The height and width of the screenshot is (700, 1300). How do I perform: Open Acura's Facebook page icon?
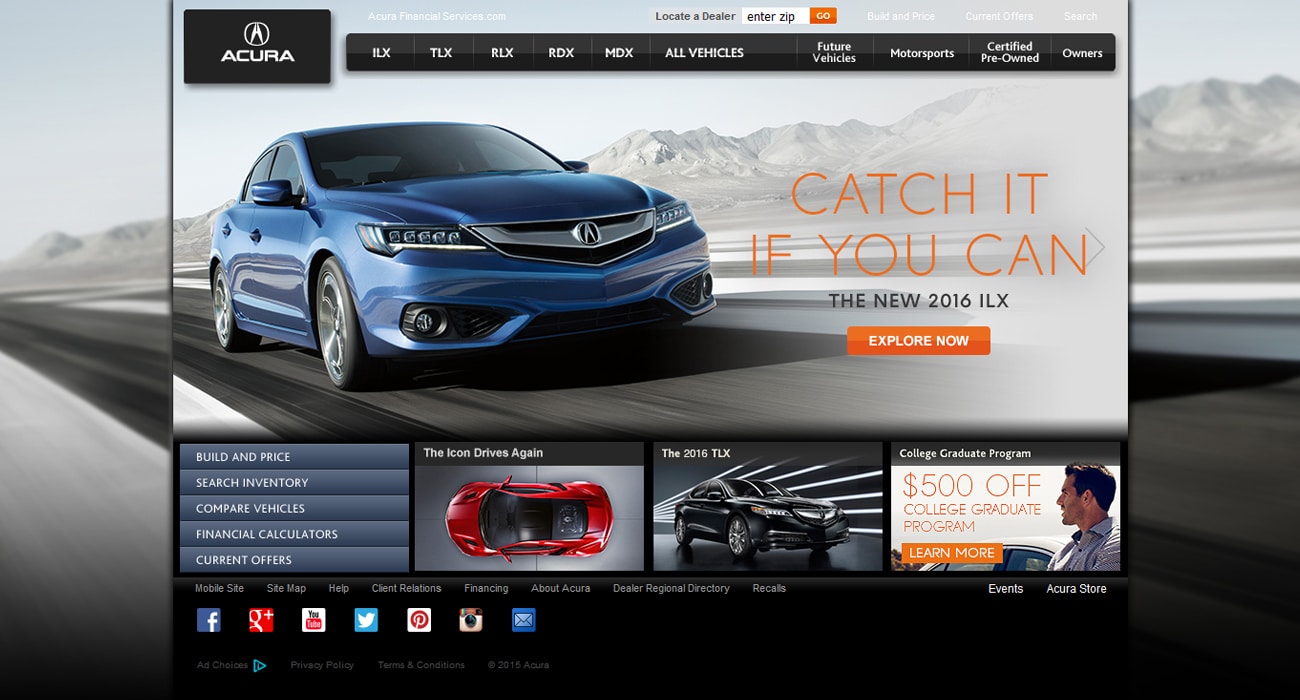(x=209, y=620)
